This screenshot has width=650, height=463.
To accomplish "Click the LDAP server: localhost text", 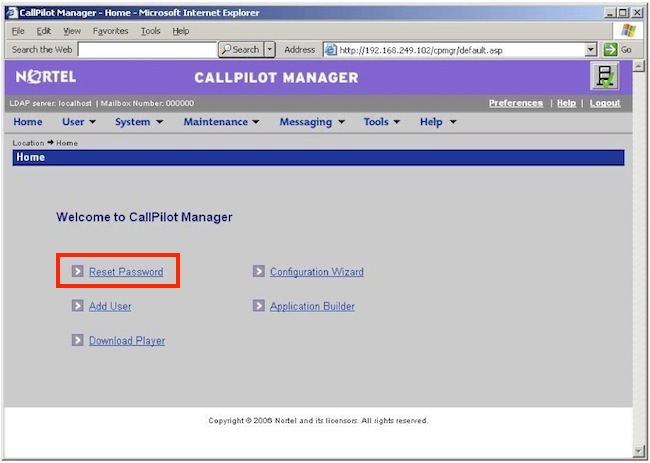I will click(x=51, y=103).
